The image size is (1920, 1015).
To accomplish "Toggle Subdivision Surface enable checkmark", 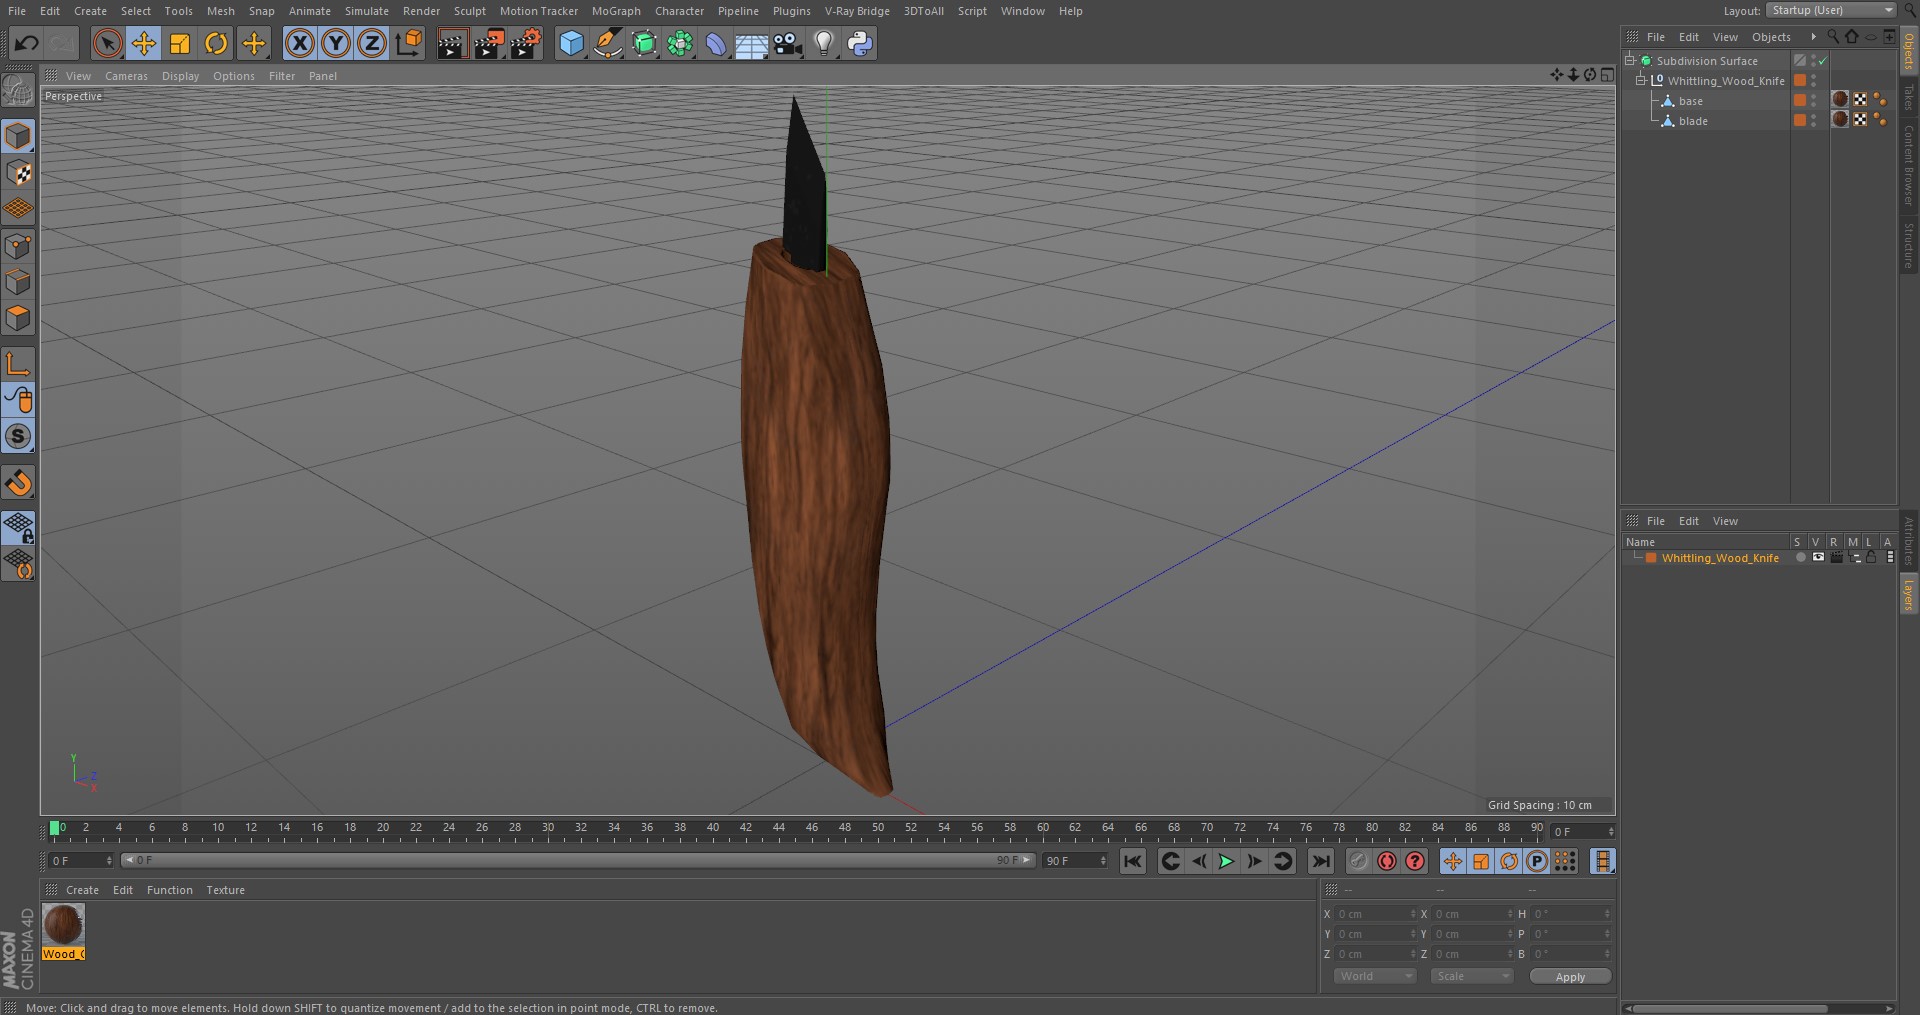I will pyautogui.click(x=1823, y=61).
